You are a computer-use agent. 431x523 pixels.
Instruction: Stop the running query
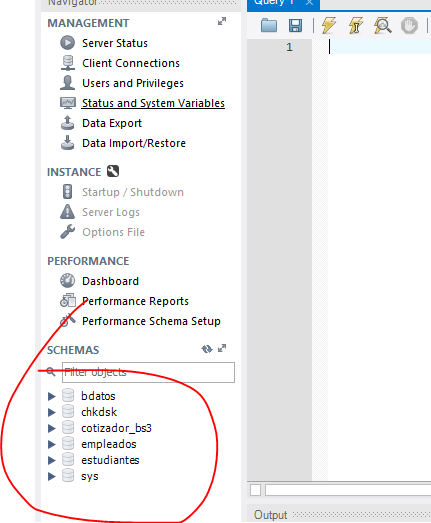[409, 25]
